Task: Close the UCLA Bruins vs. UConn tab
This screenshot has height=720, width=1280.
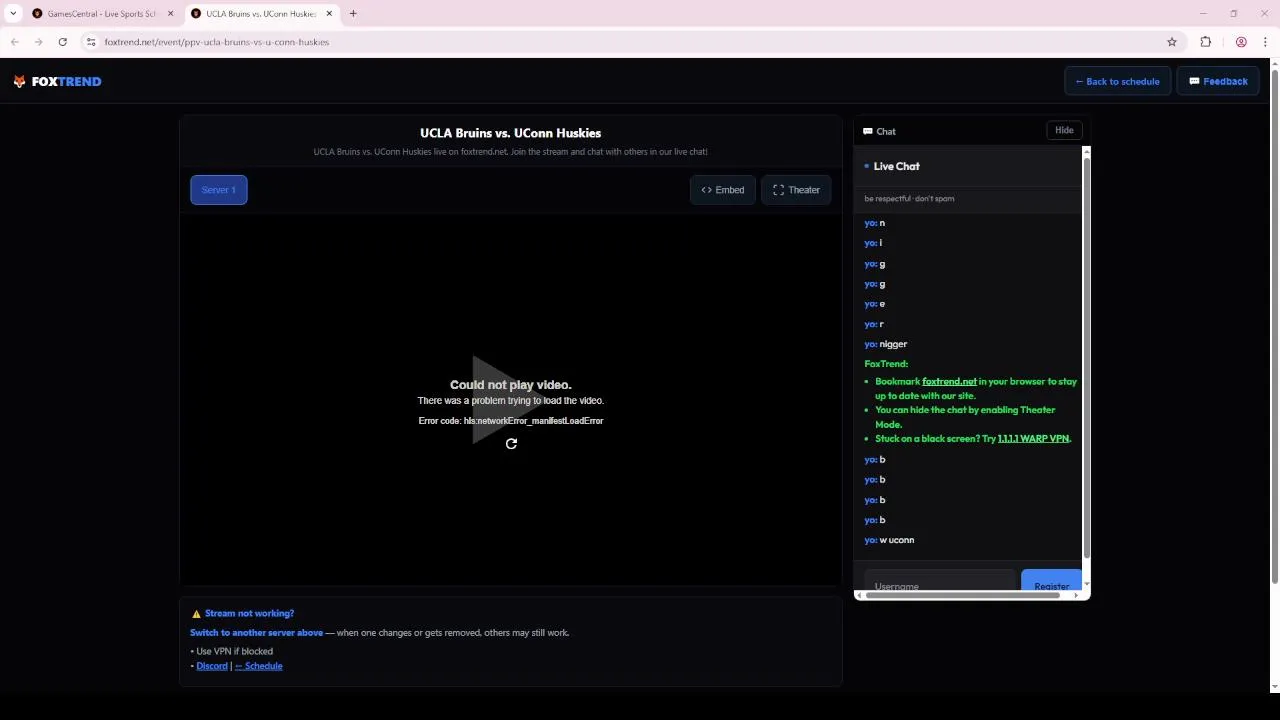Action: point(329,14)
